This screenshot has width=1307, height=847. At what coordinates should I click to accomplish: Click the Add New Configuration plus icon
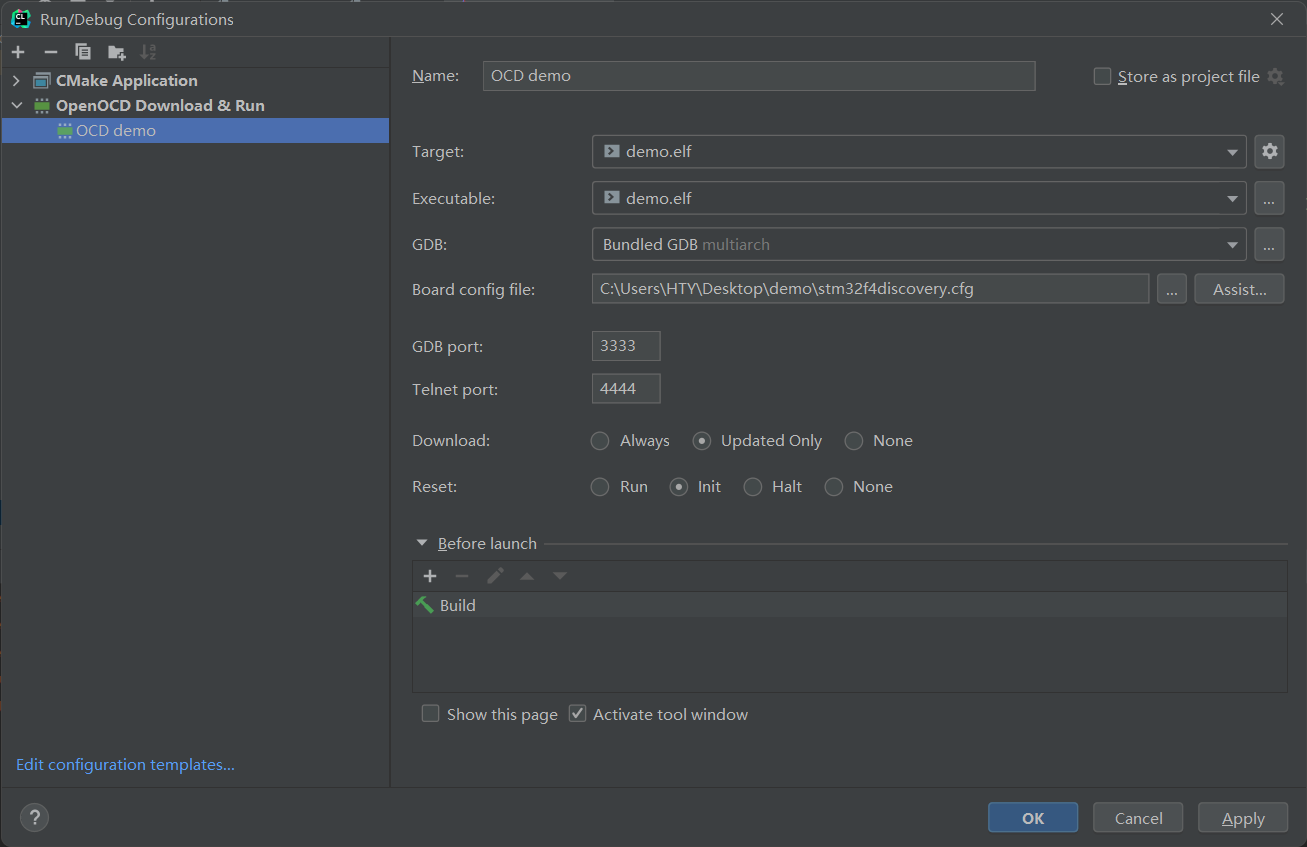pos(18,52)
